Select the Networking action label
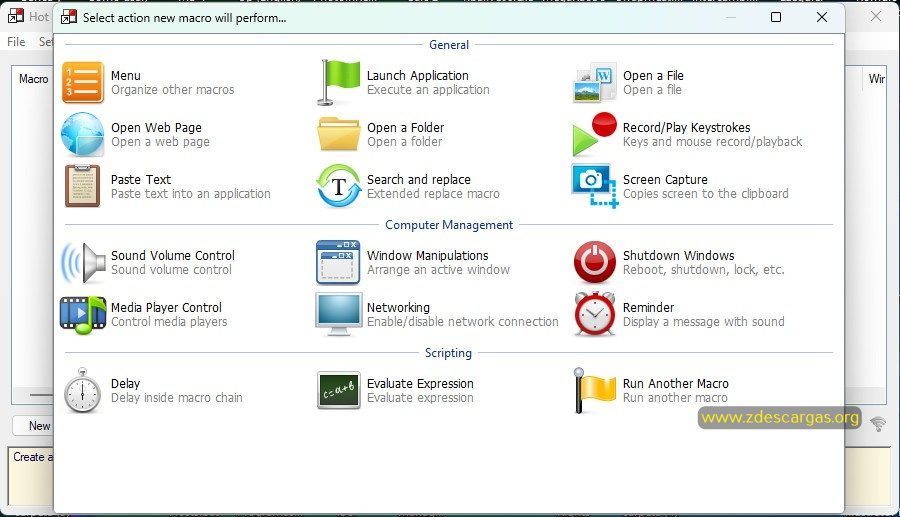 click(398, 308)
